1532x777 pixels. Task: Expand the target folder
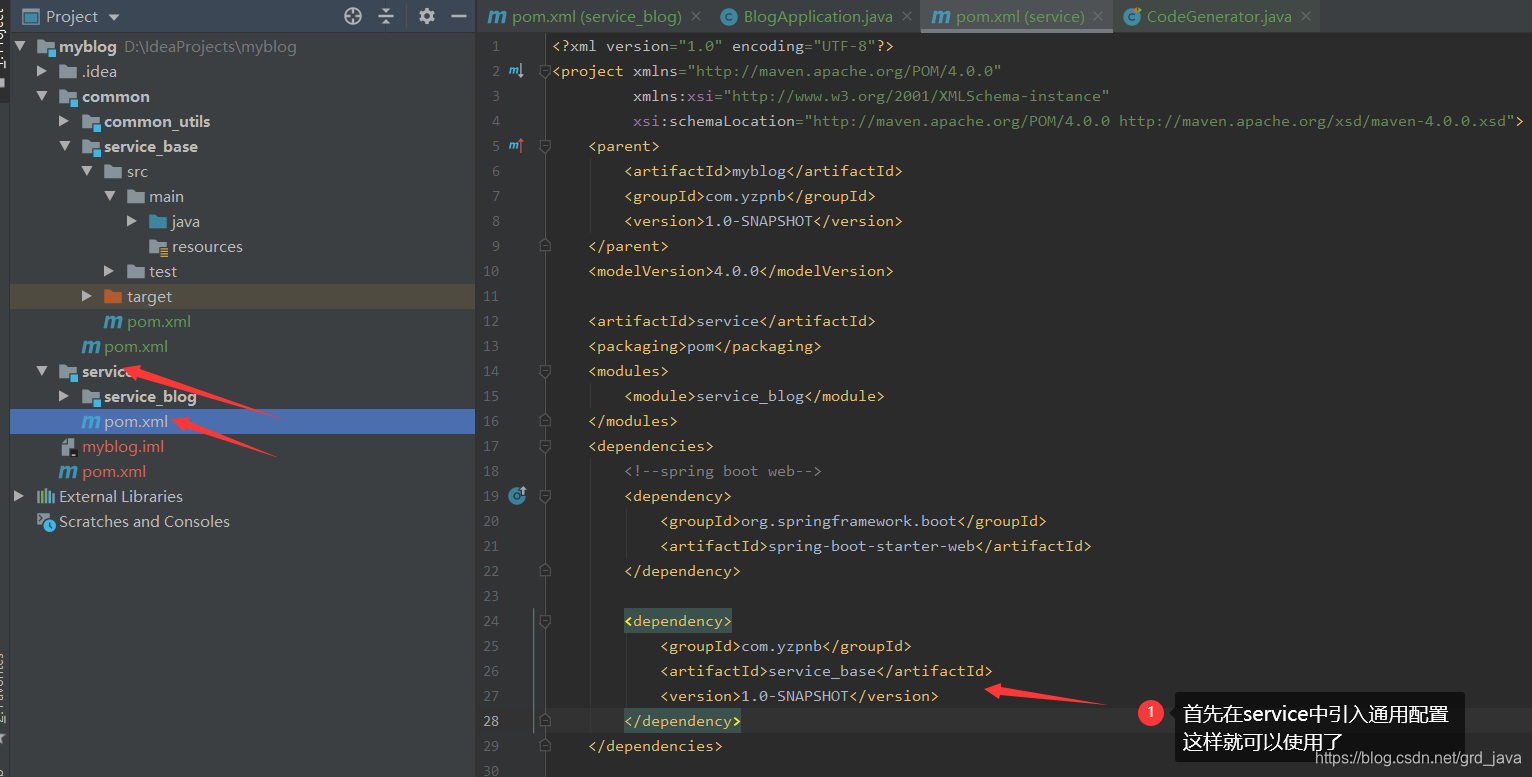tap(87, 296)
